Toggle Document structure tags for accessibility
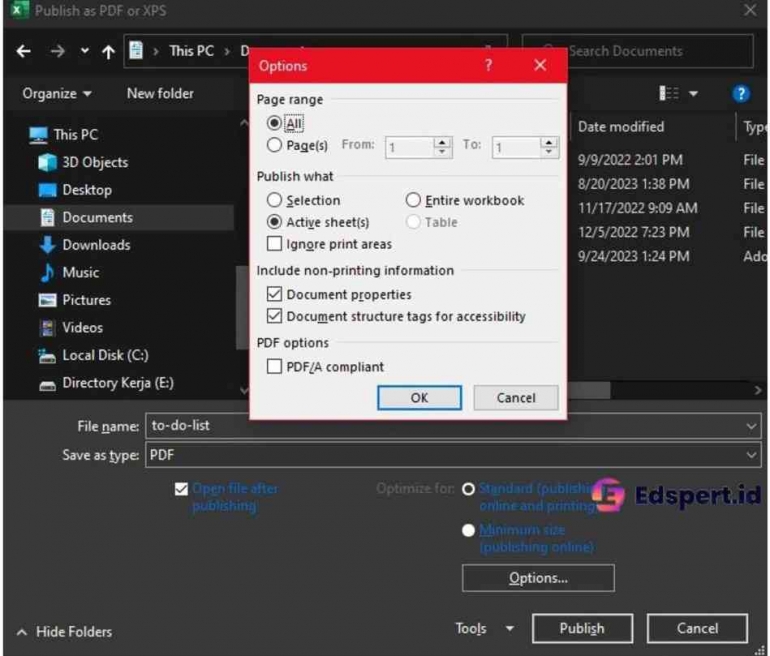770x656 pixels. click(274, 316)
